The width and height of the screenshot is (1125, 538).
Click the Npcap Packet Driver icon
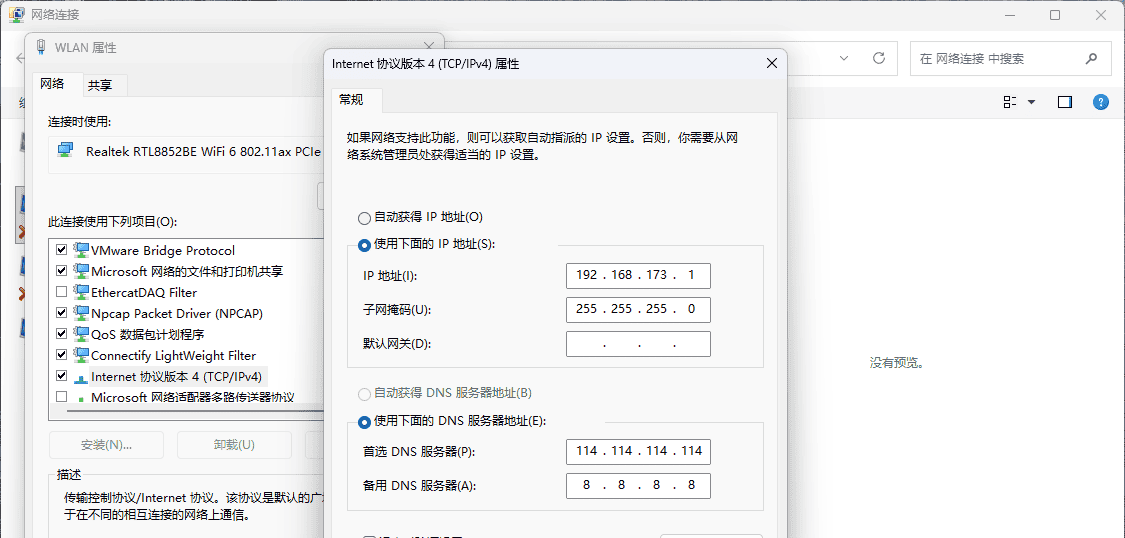[x=82, y=313]
